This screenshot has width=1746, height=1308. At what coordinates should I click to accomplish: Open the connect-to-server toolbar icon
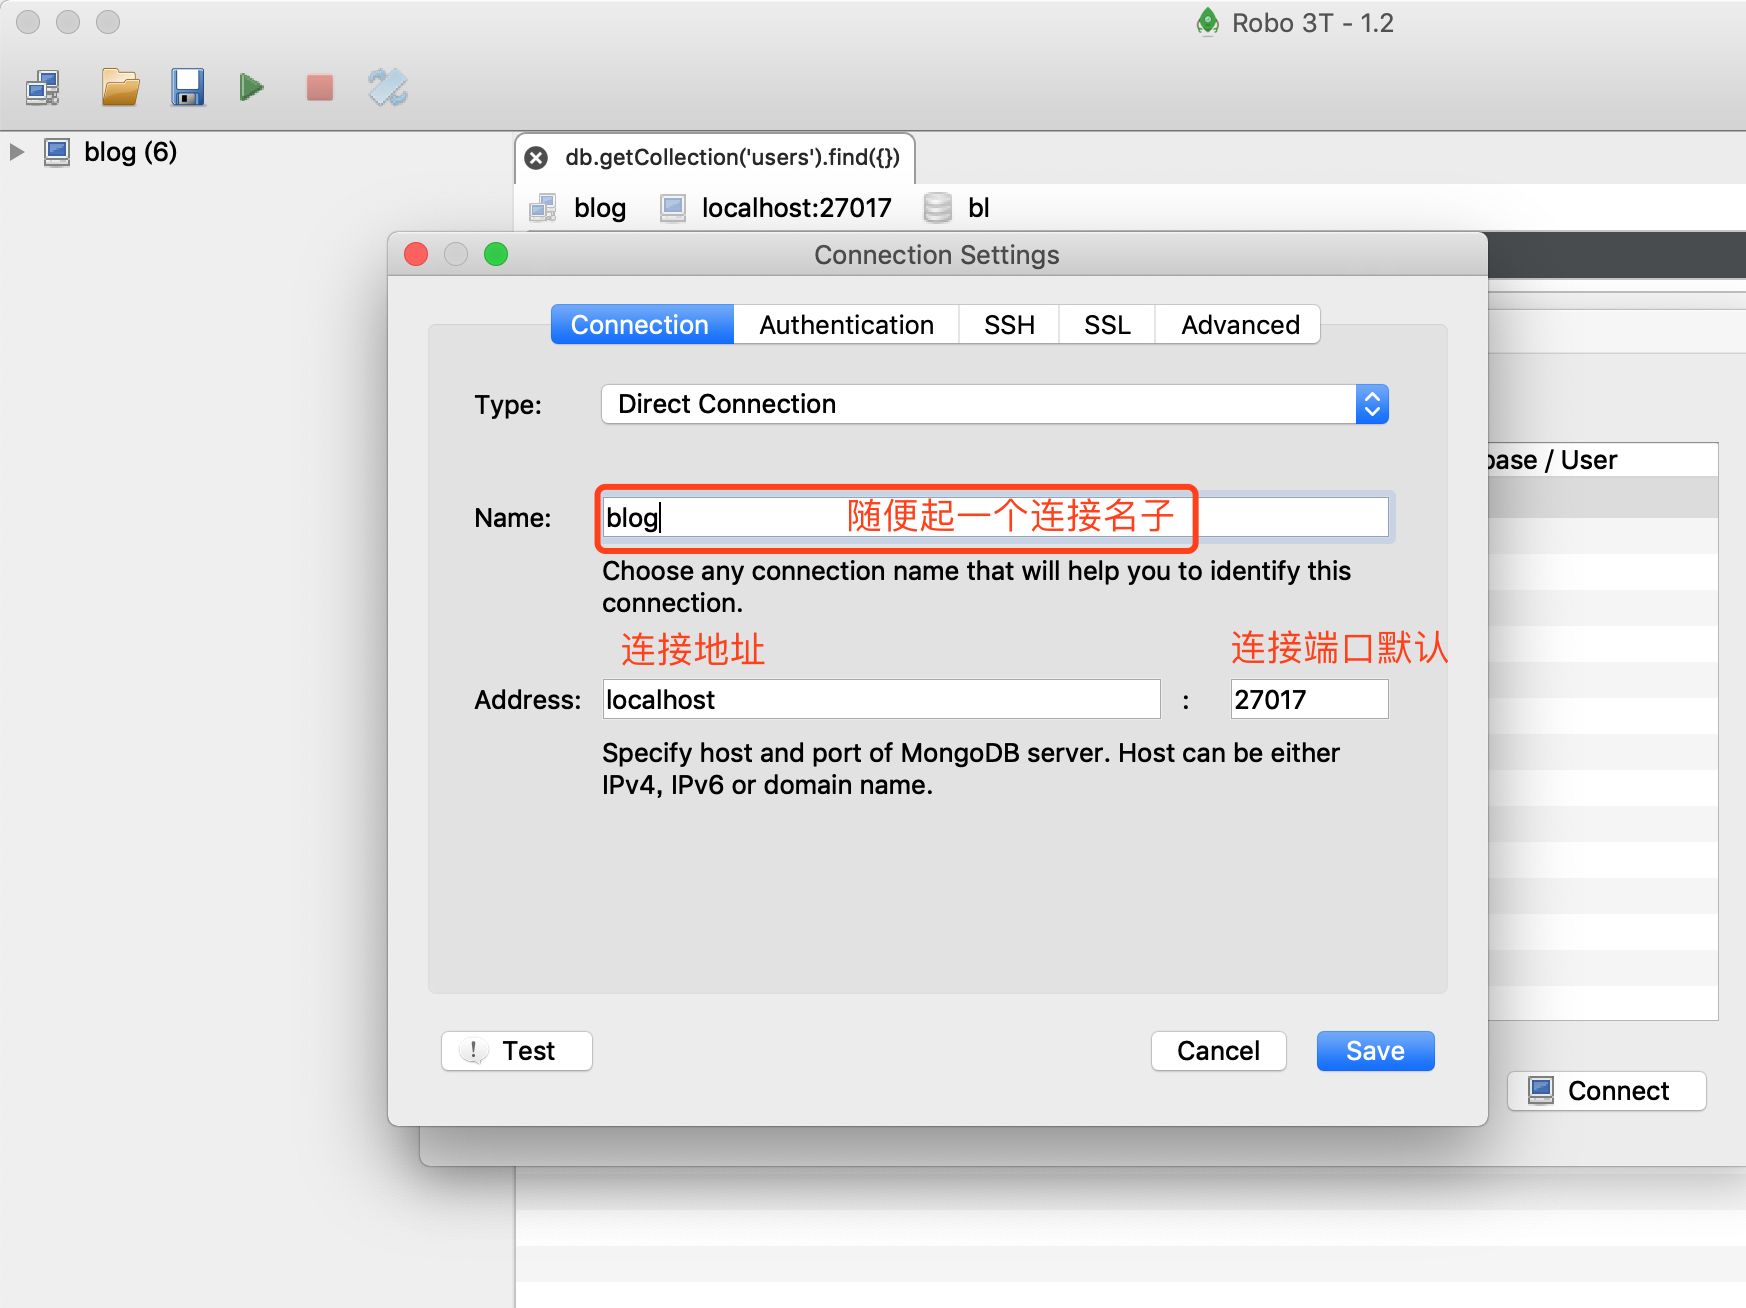pos(43,88)
